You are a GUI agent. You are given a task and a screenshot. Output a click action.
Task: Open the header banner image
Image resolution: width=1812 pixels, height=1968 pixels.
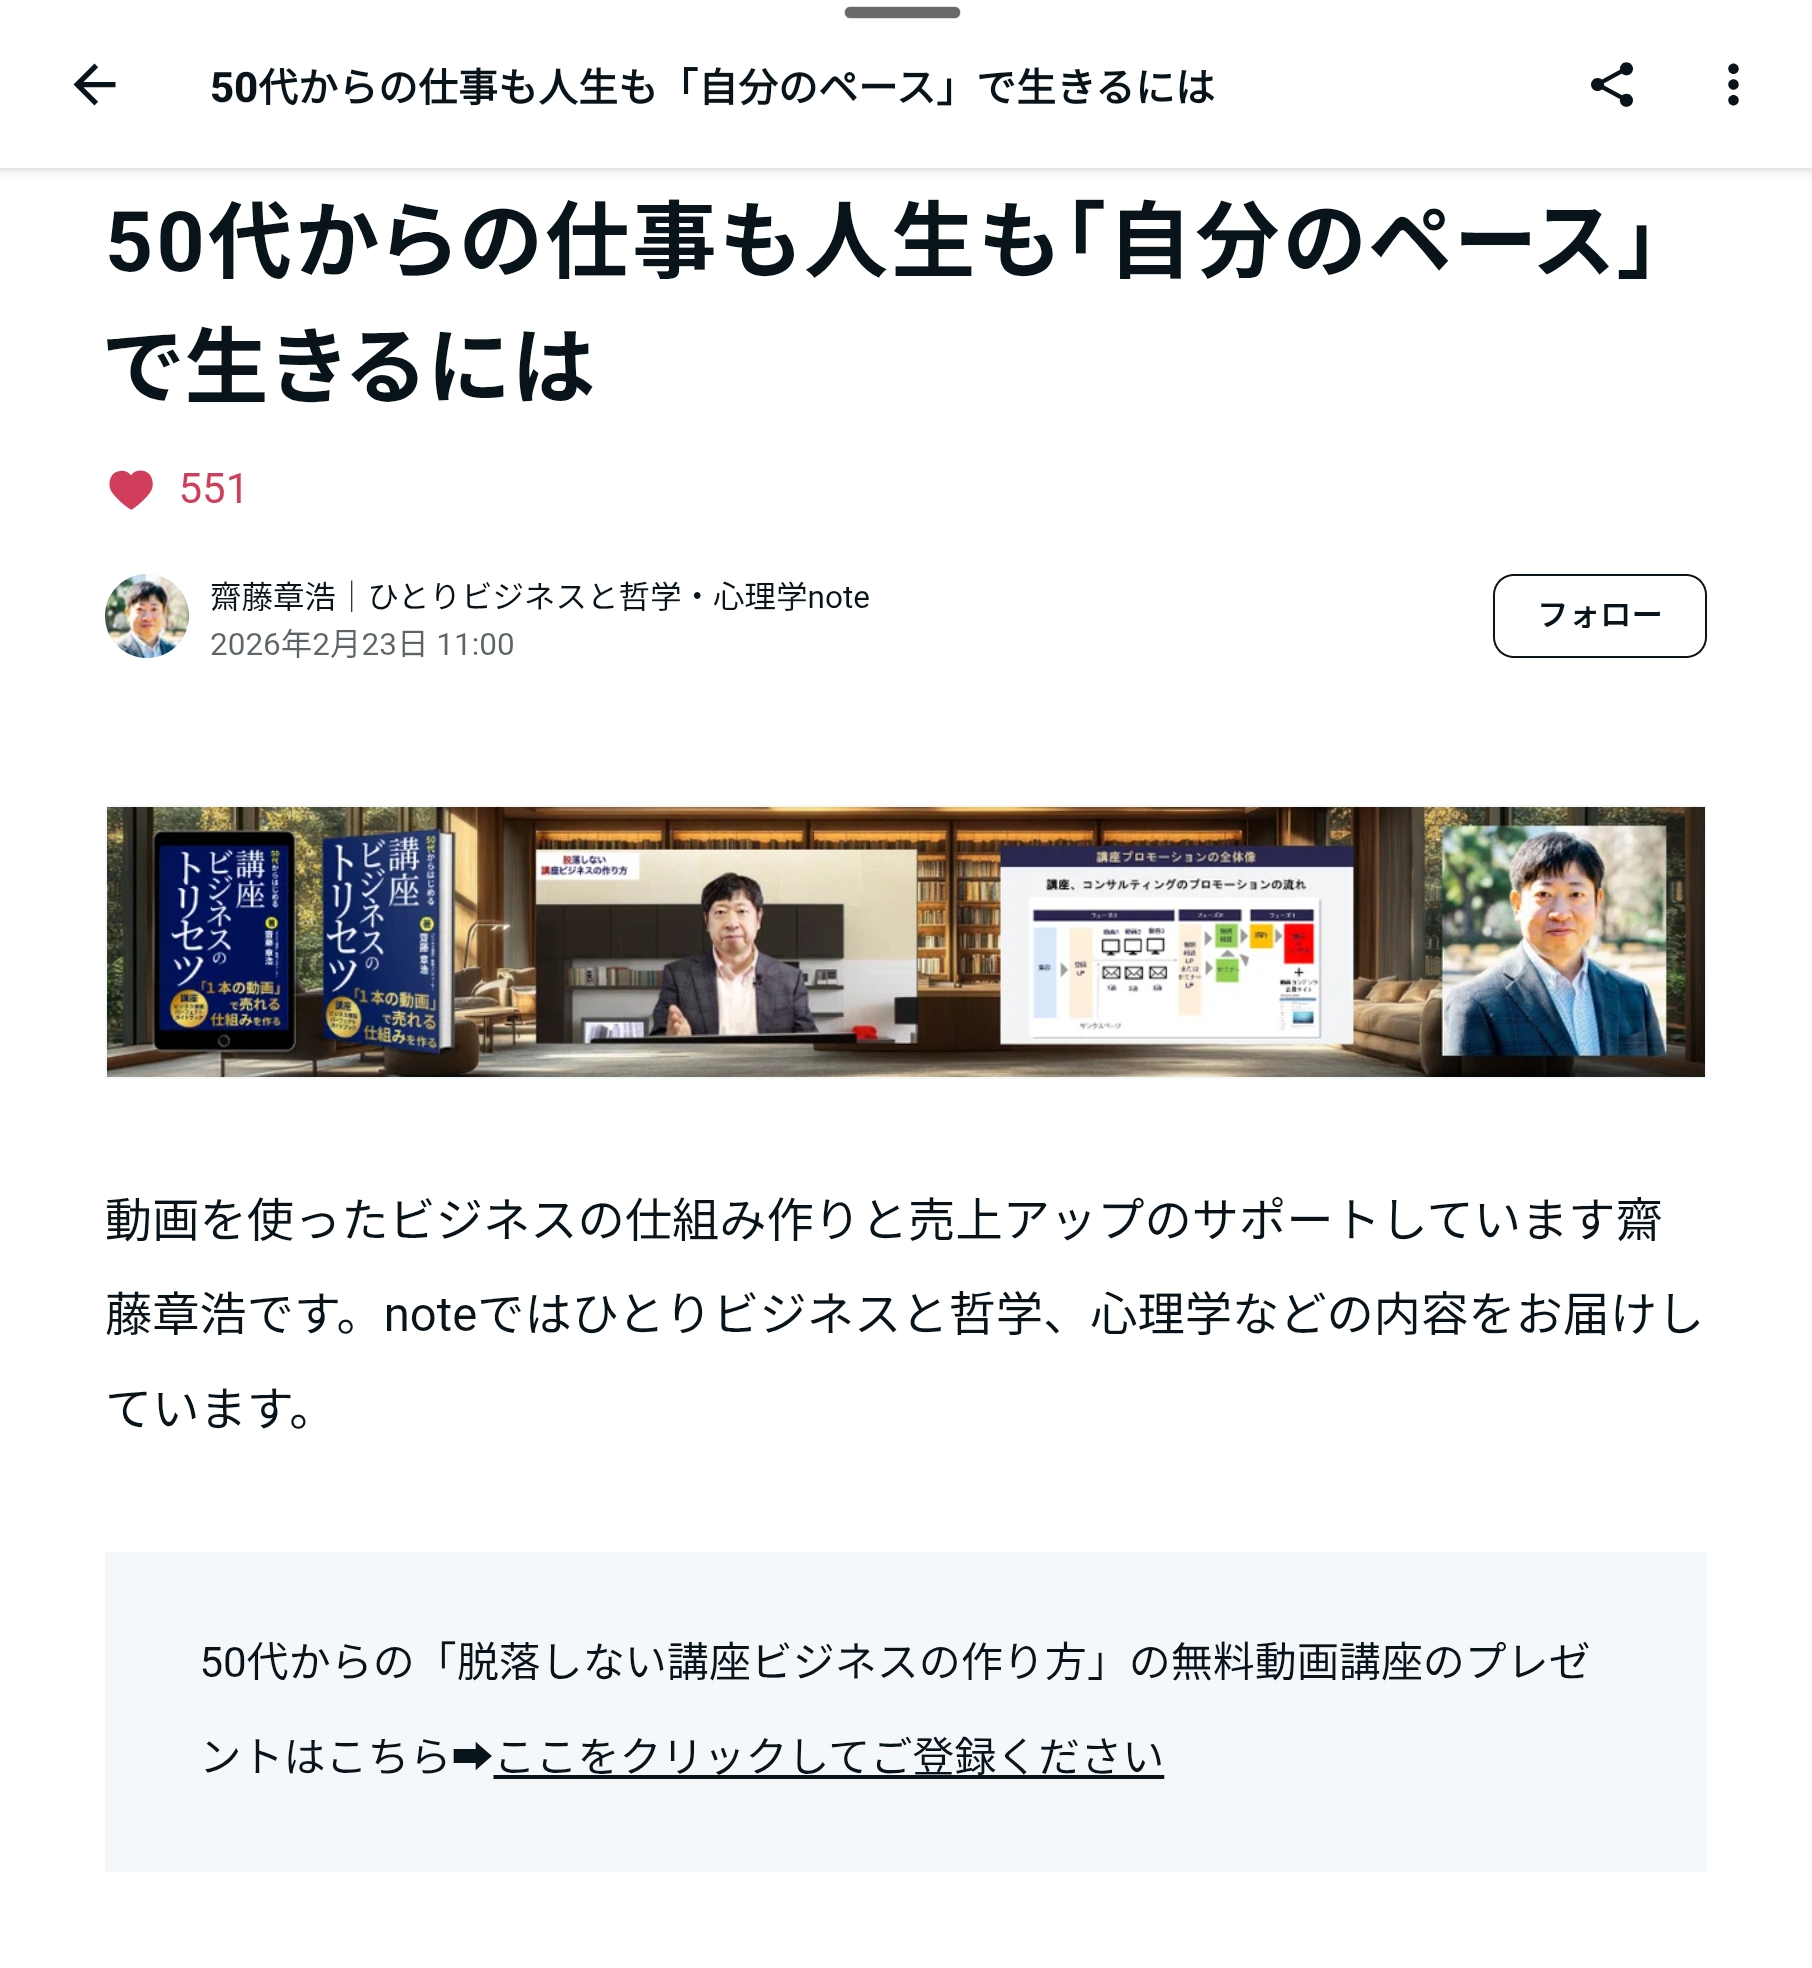906,941
